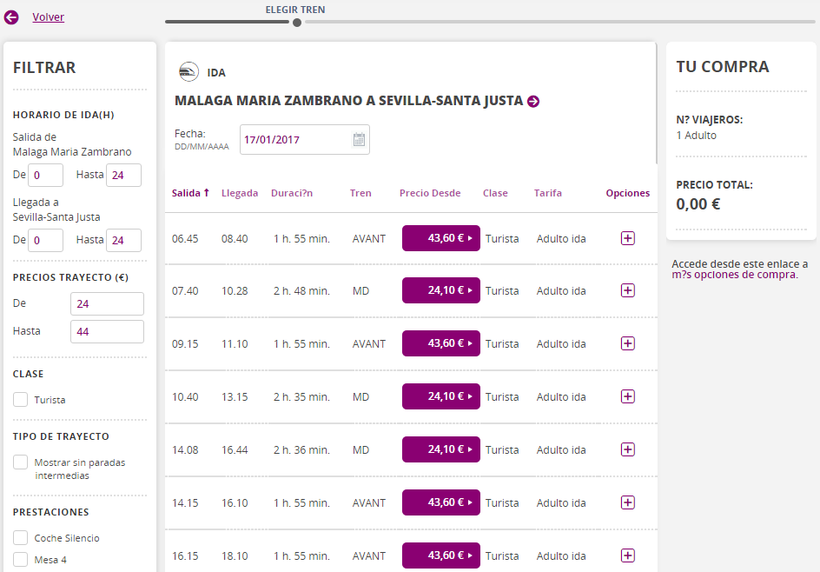Click the price Hasta field showing 44
Image resolution: width=820 pixels, height=572 pixels.
click(x=107, y=331)
